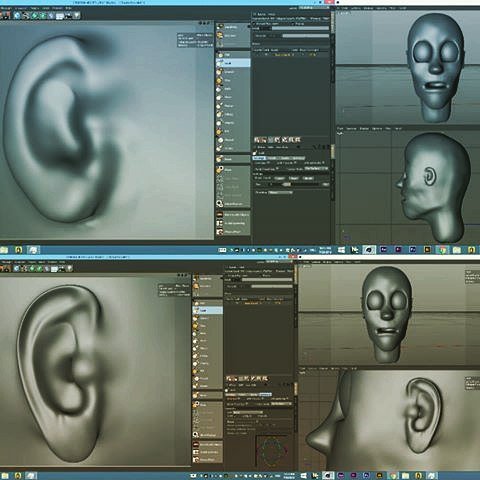Image resolution: width=480 pixels, height=480 pixels.
Task: Choose the Fill brush in upper screenshot
Action: [233, 131]
